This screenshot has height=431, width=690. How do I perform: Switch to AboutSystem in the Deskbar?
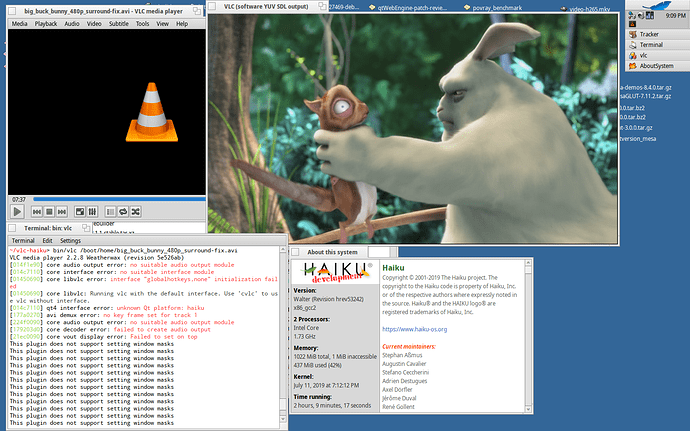(x=657, y=66)
